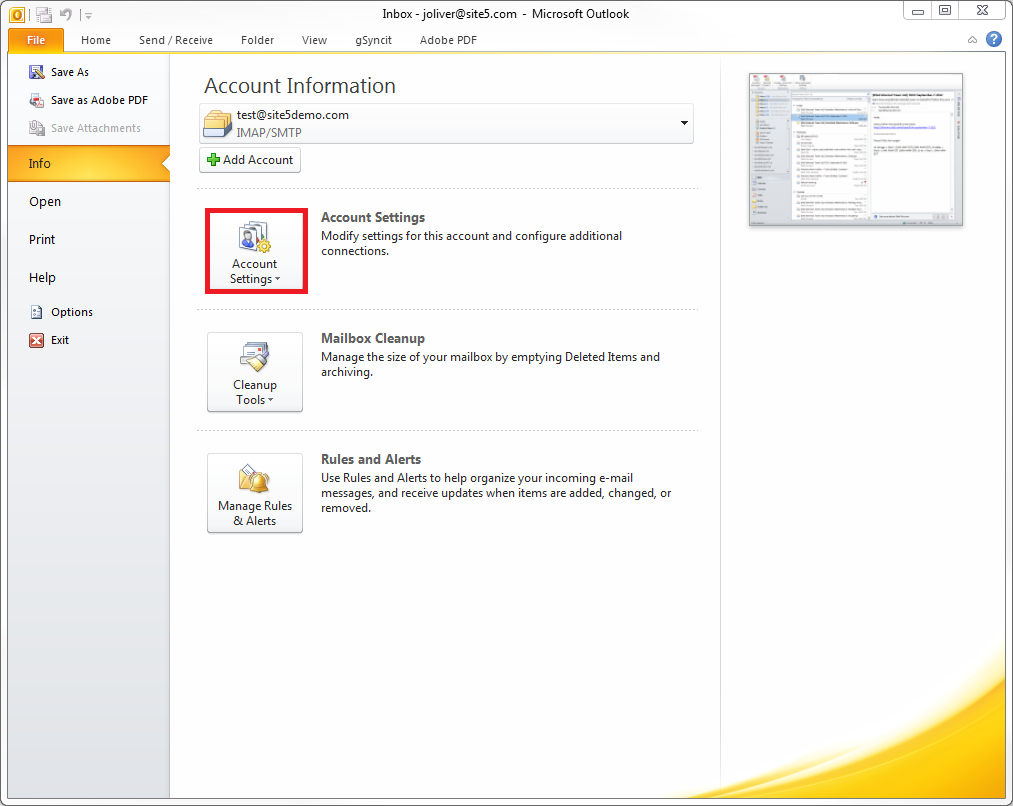Click the Save as Adobe PDF icon
The width and height of the screenshot is (1013, 806).
coord(37,100)
